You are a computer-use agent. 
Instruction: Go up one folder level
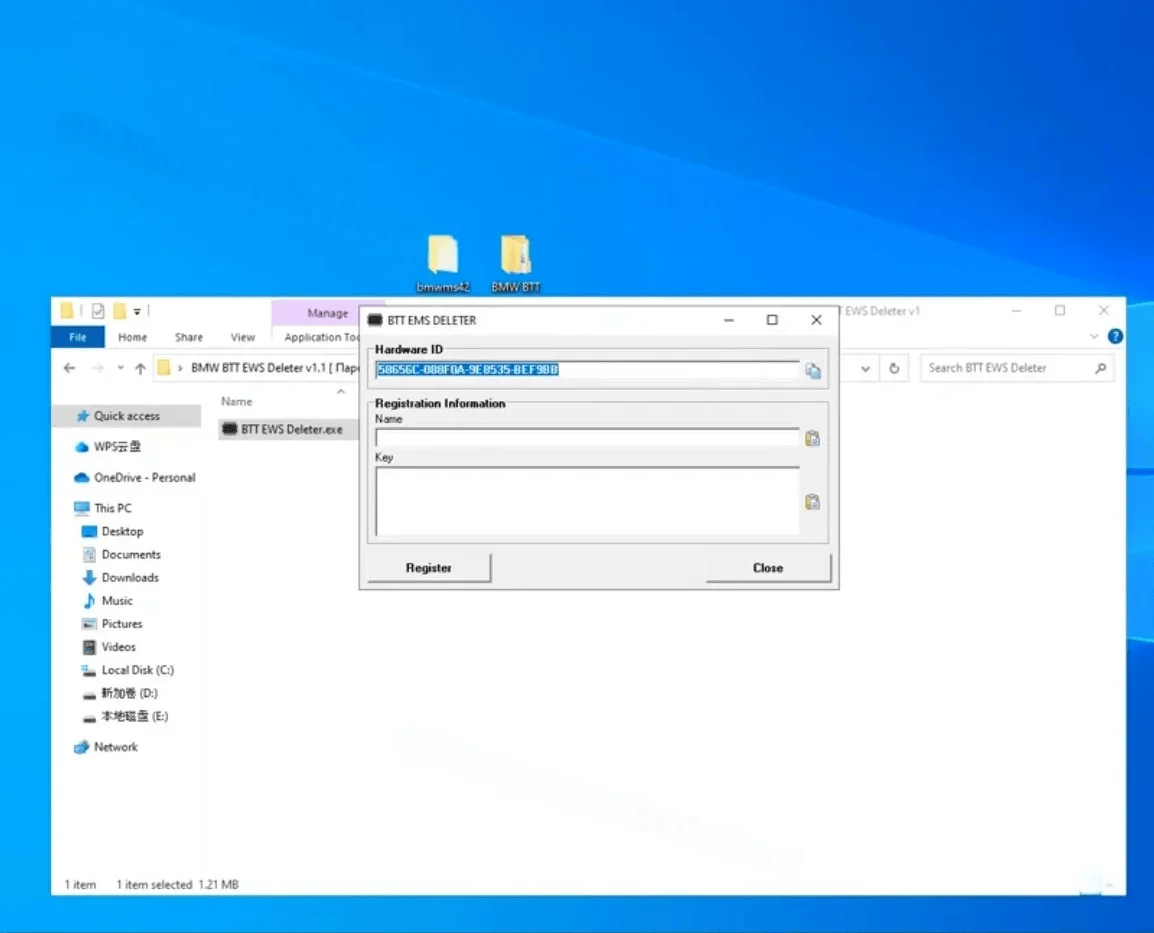140,368
